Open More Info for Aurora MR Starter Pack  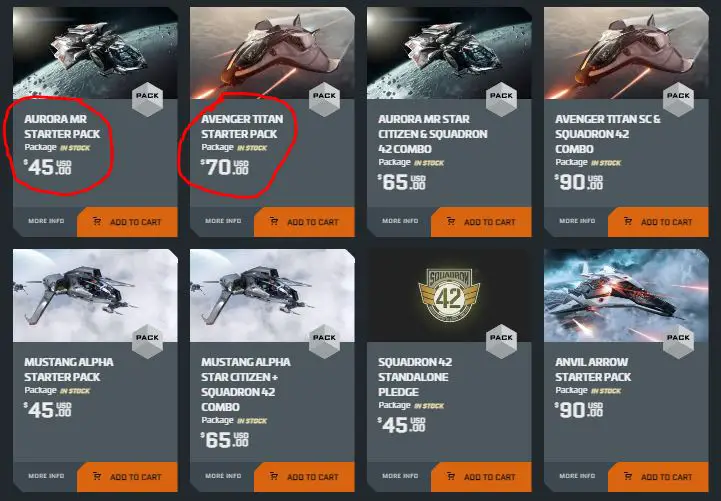[x=46, y=221]
